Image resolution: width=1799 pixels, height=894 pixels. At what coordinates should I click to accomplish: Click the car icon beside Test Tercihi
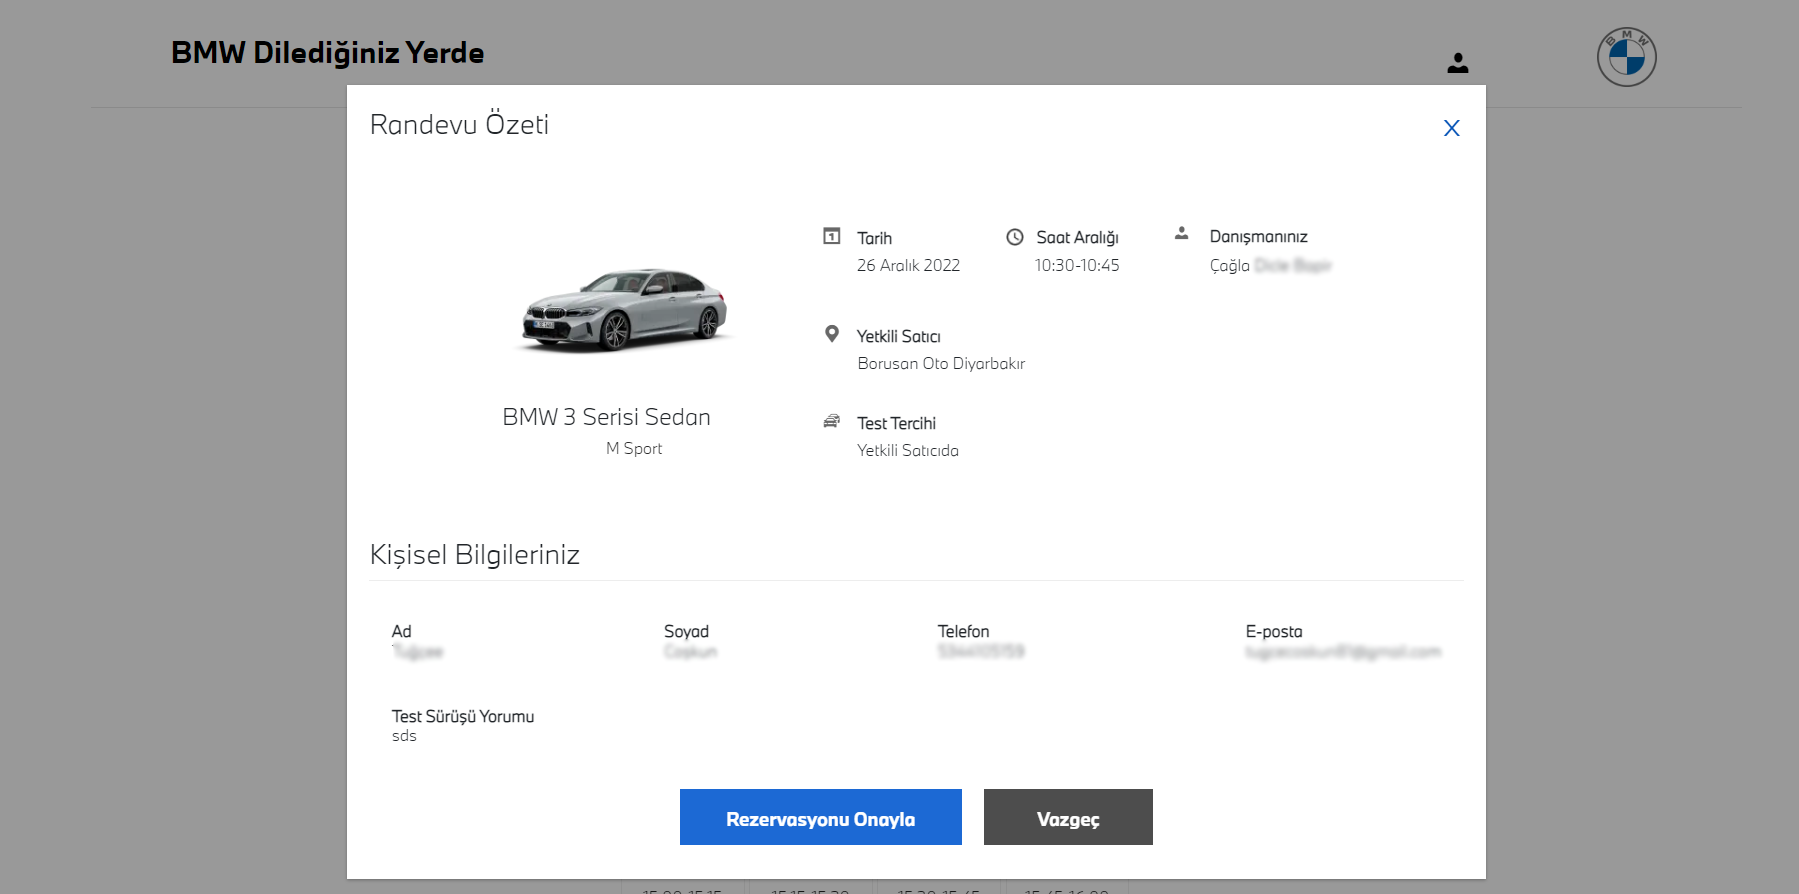point(831,421)
